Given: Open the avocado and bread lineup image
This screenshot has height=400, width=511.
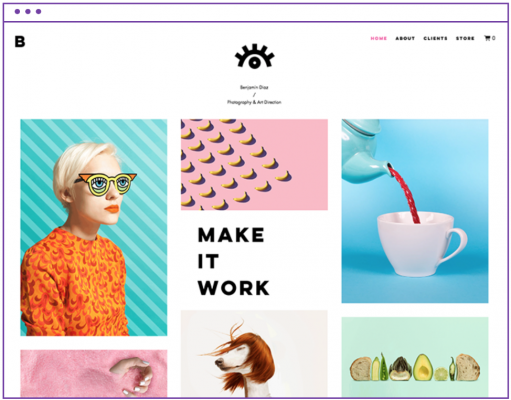Looking at the screenshot, I should (x=415, y=357).
